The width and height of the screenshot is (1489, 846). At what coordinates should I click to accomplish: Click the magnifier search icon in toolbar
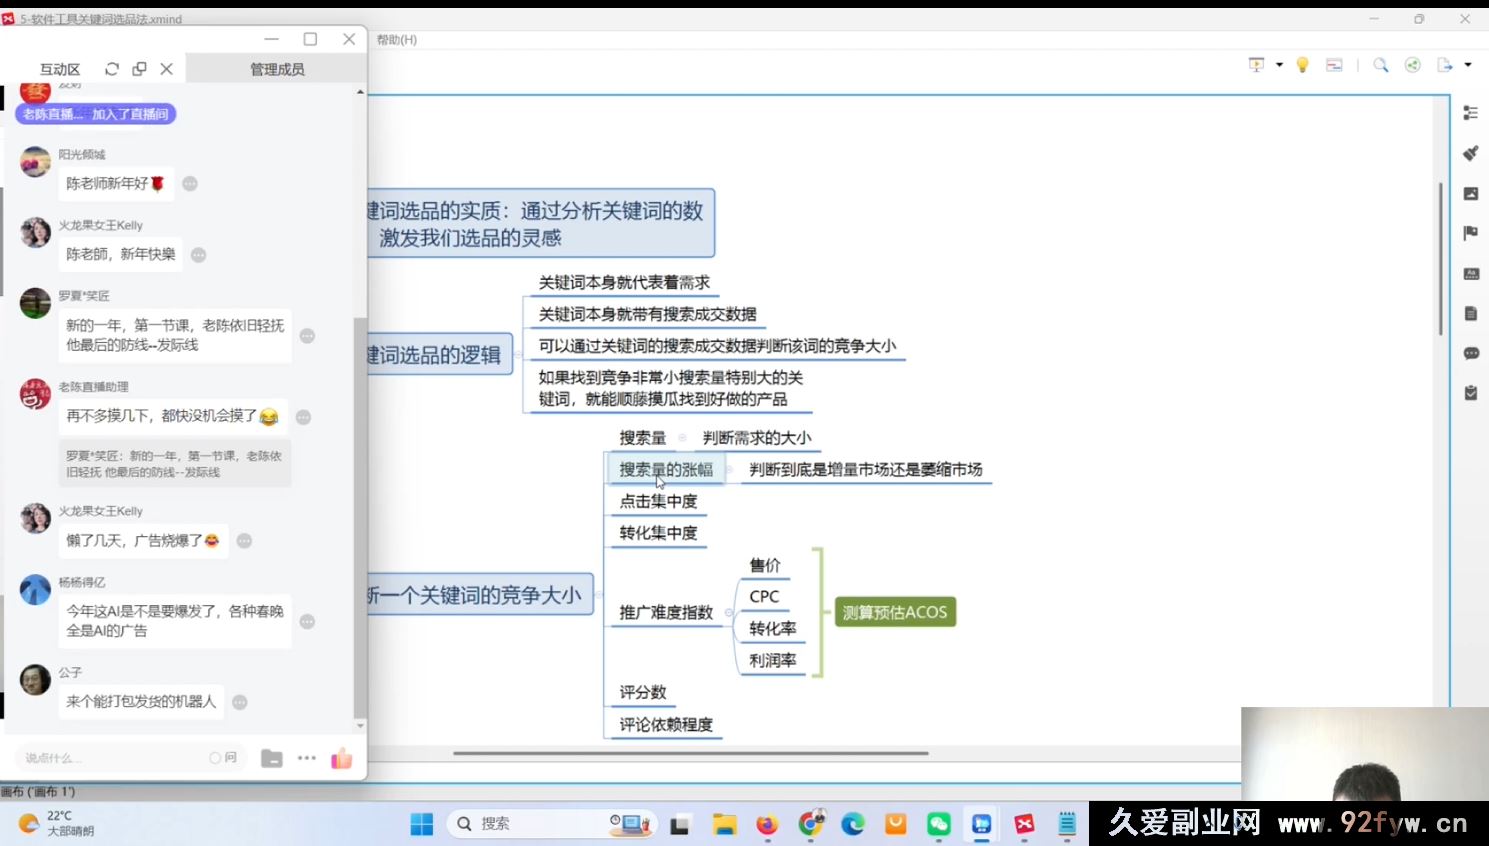point(1380,65)
